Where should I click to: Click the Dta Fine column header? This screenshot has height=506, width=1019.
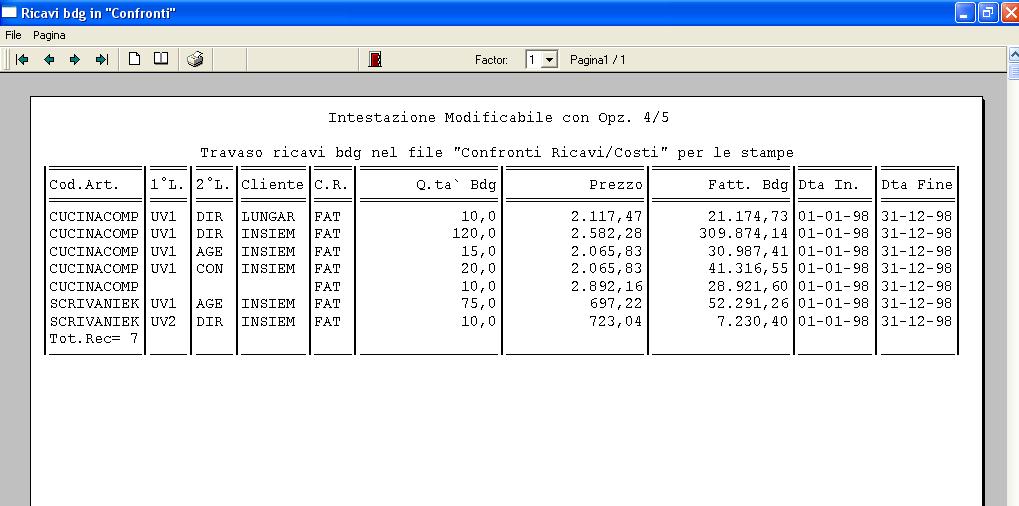click(x=917, y=184)
